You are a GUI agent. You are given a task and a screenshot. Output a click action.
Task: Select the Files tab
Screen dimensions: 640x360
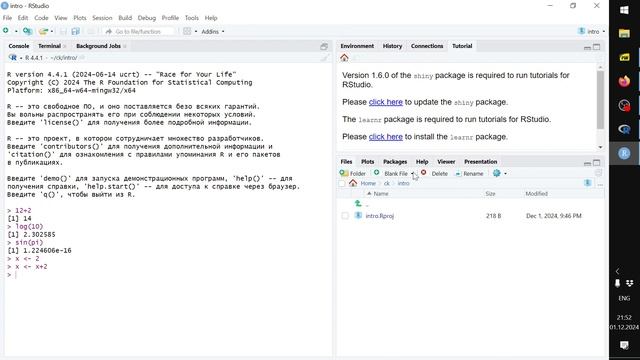tap(346, 162)
